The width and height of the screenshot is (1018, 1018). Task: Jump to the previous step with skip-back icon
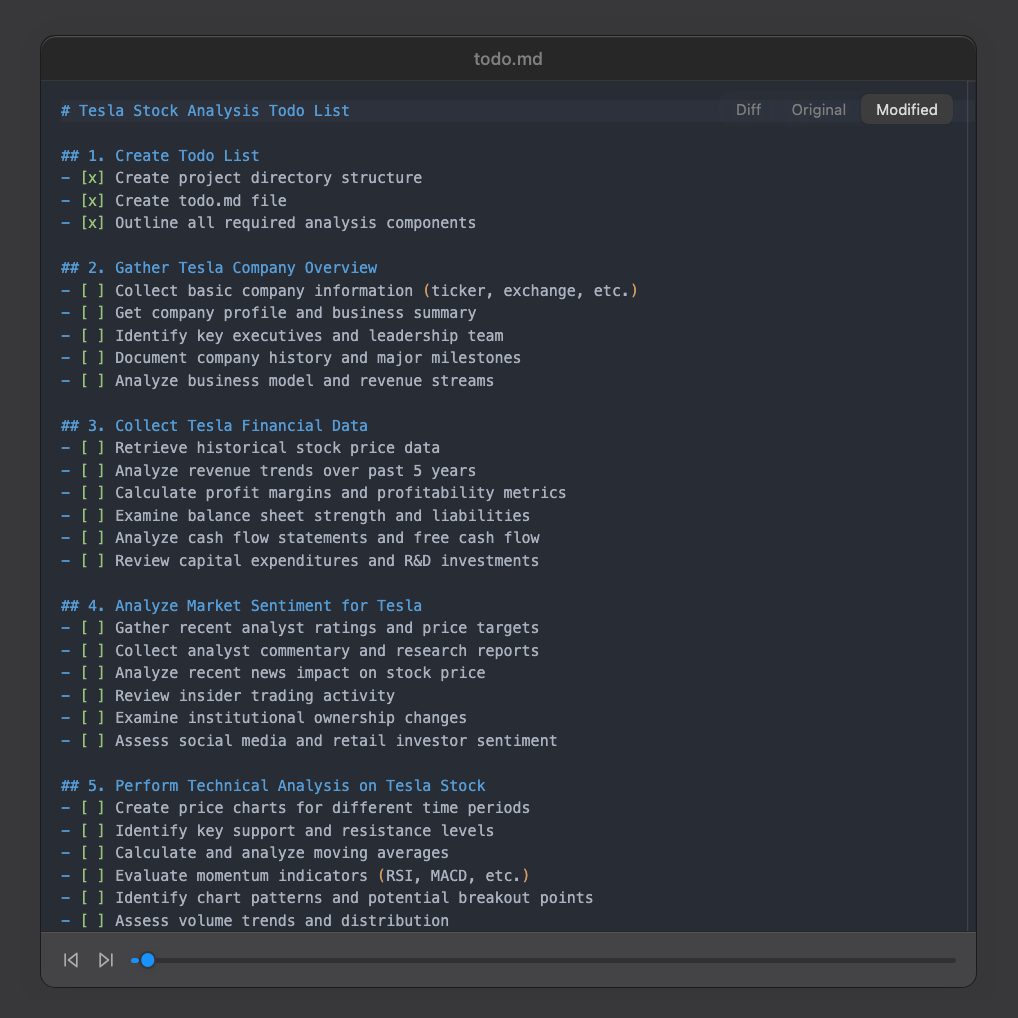point(71,960)
